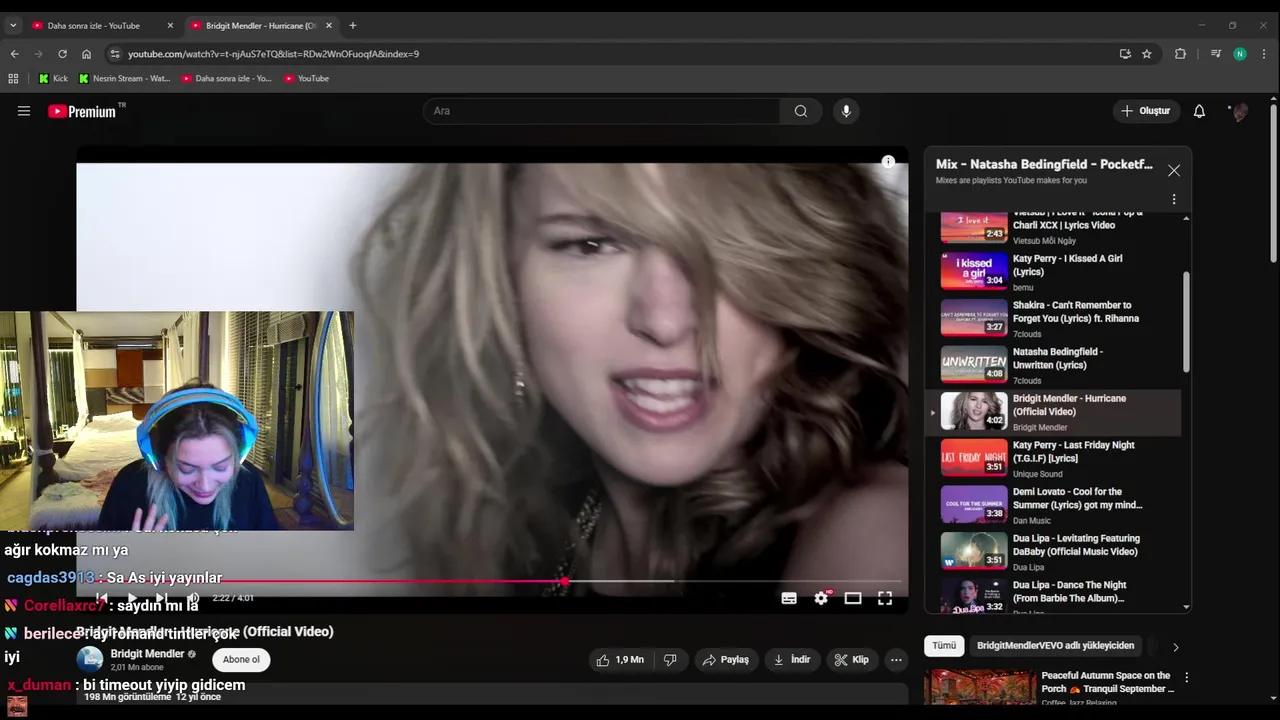Open the YouTube hamburger guide menu
Viewport: 1280px width, 720px height.
tap(24, 111)
